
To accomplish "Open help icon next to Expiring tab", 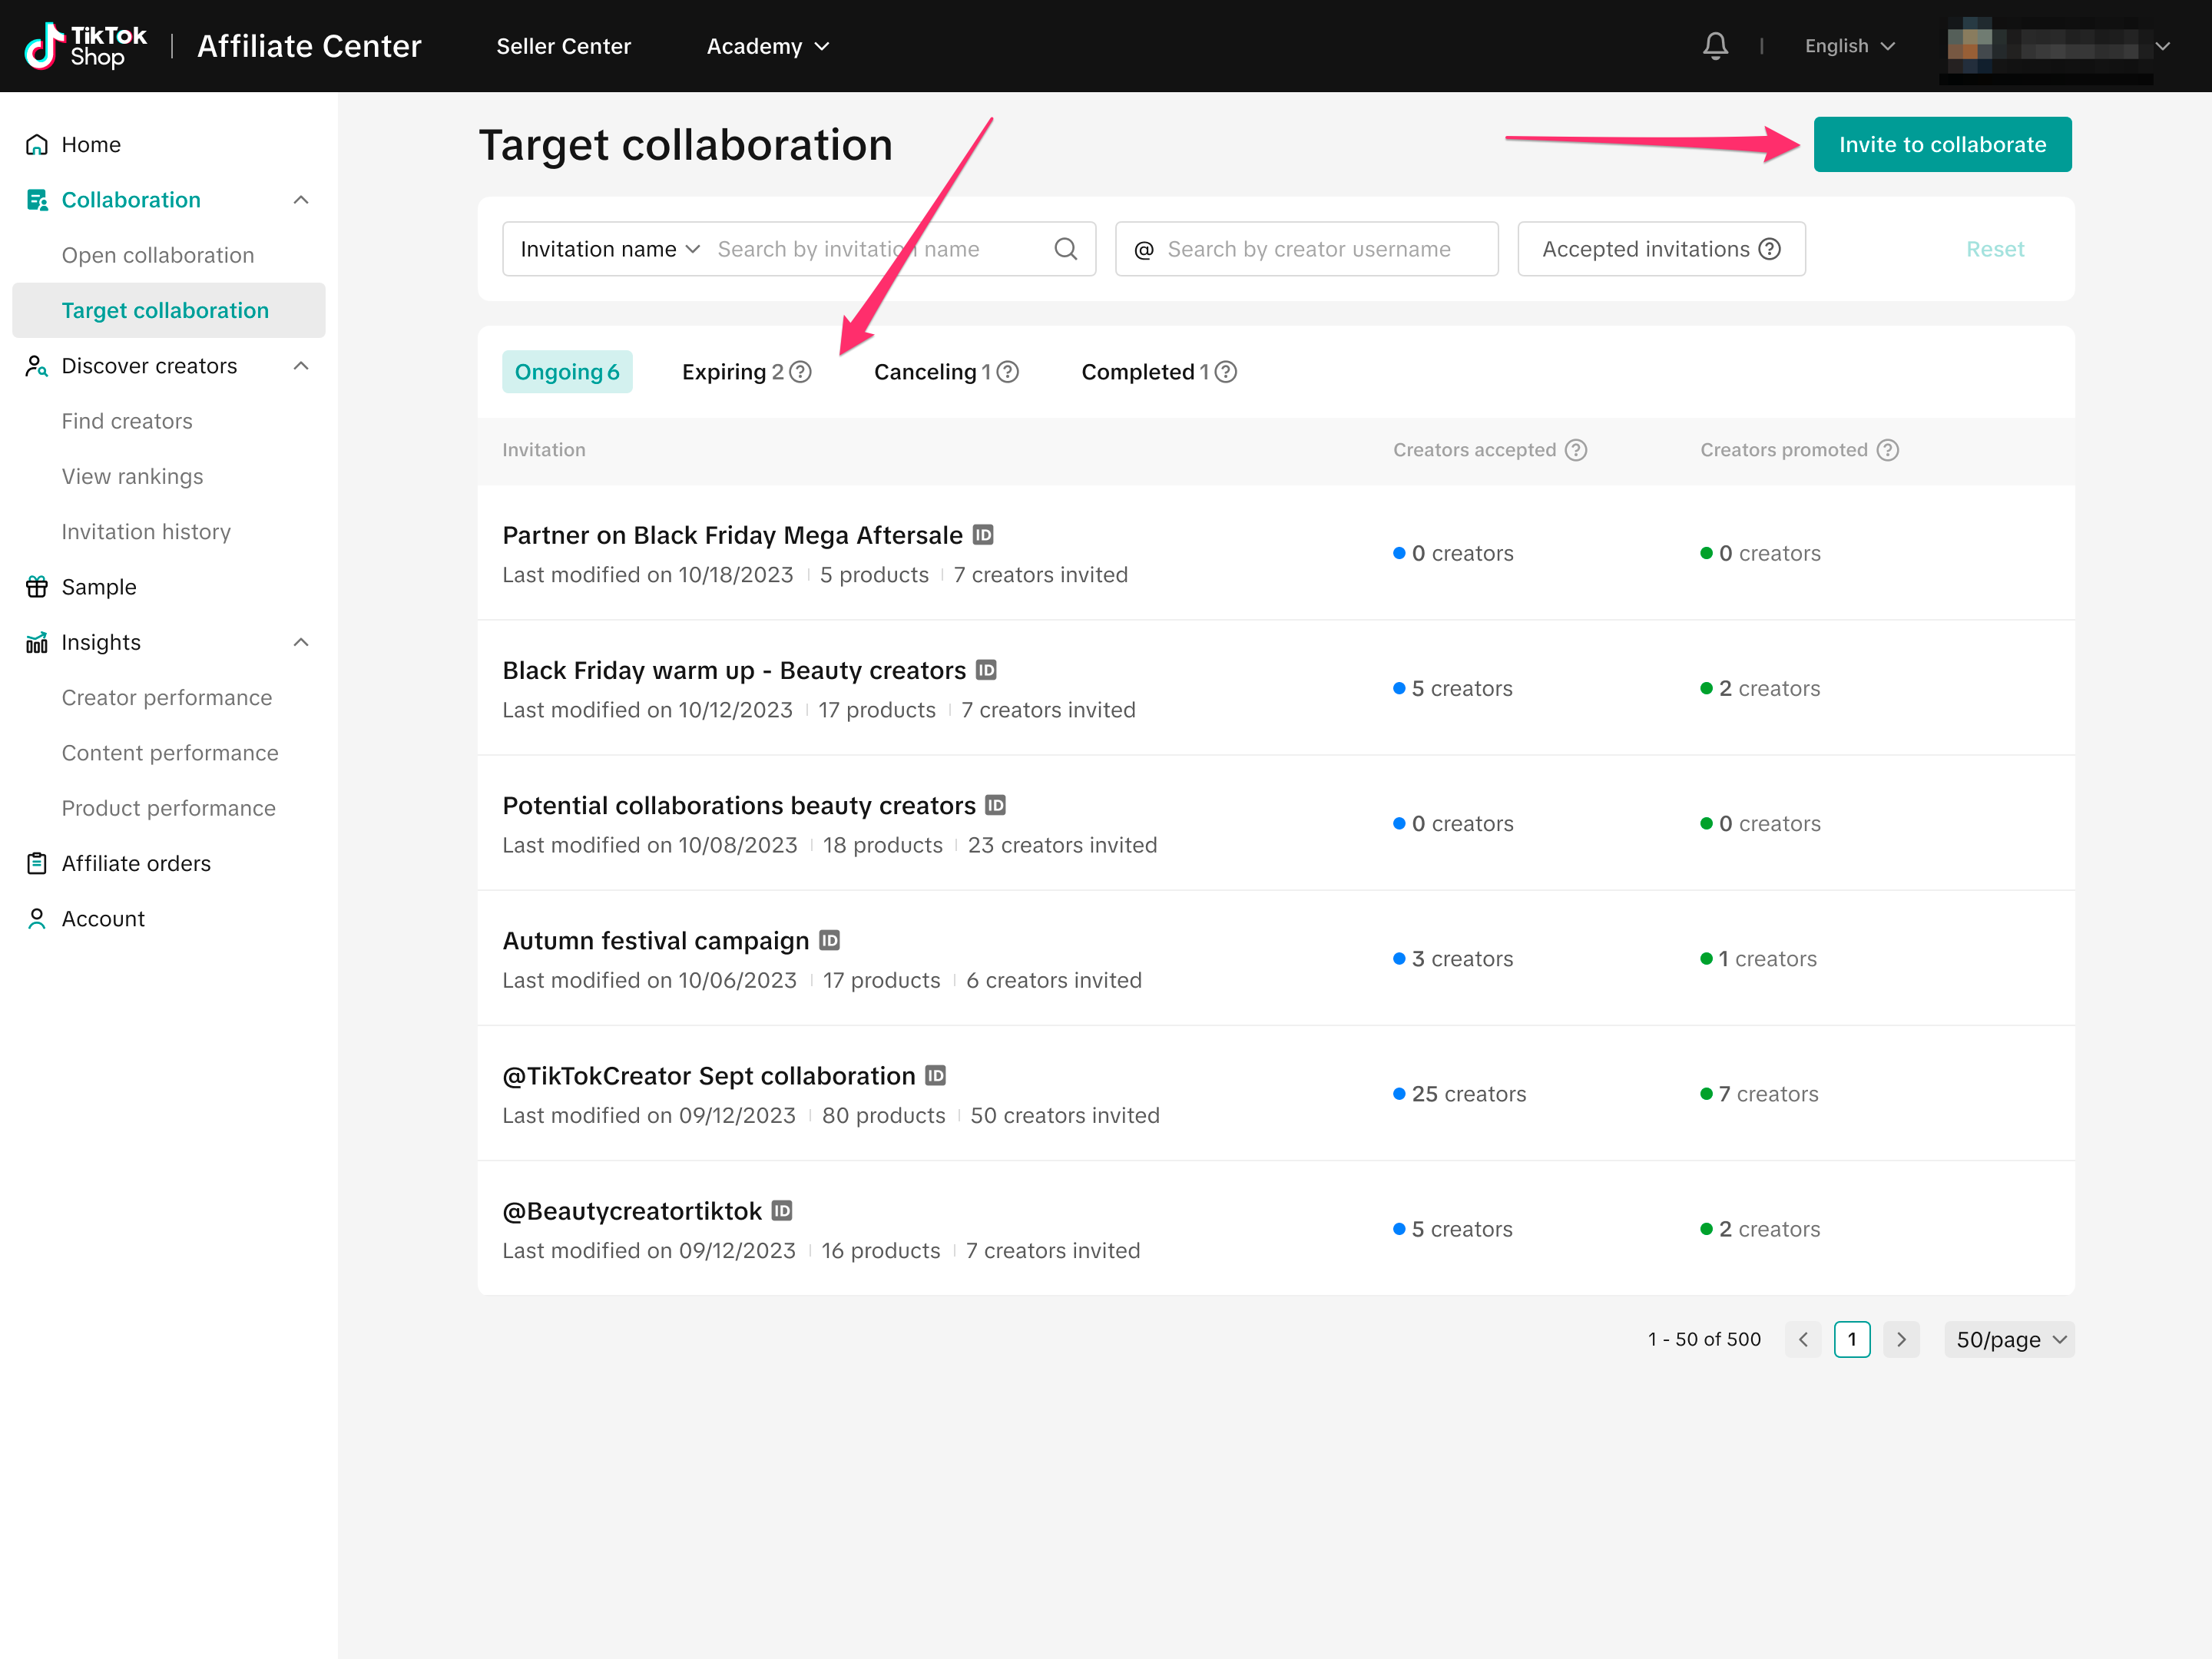I will coord(800,372).
